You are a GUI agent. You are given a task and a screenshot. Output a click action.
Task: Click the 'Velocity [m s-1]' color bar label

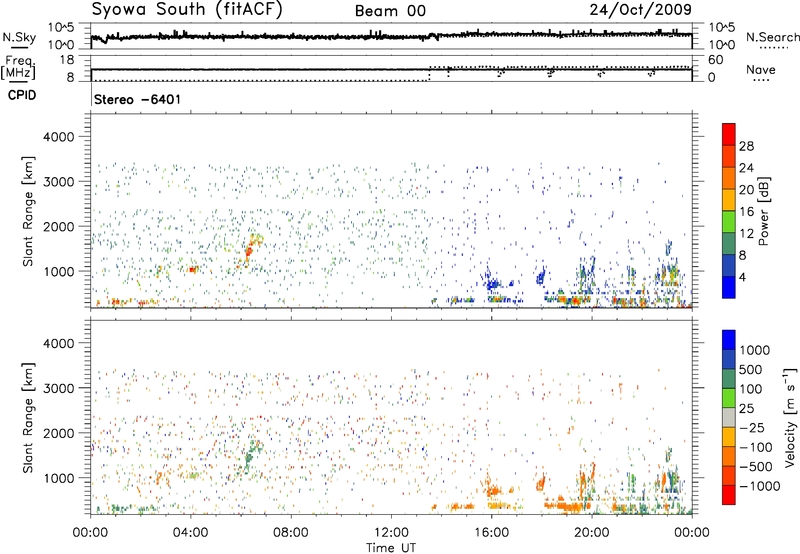pyautogui.click(x=790, y=417)
